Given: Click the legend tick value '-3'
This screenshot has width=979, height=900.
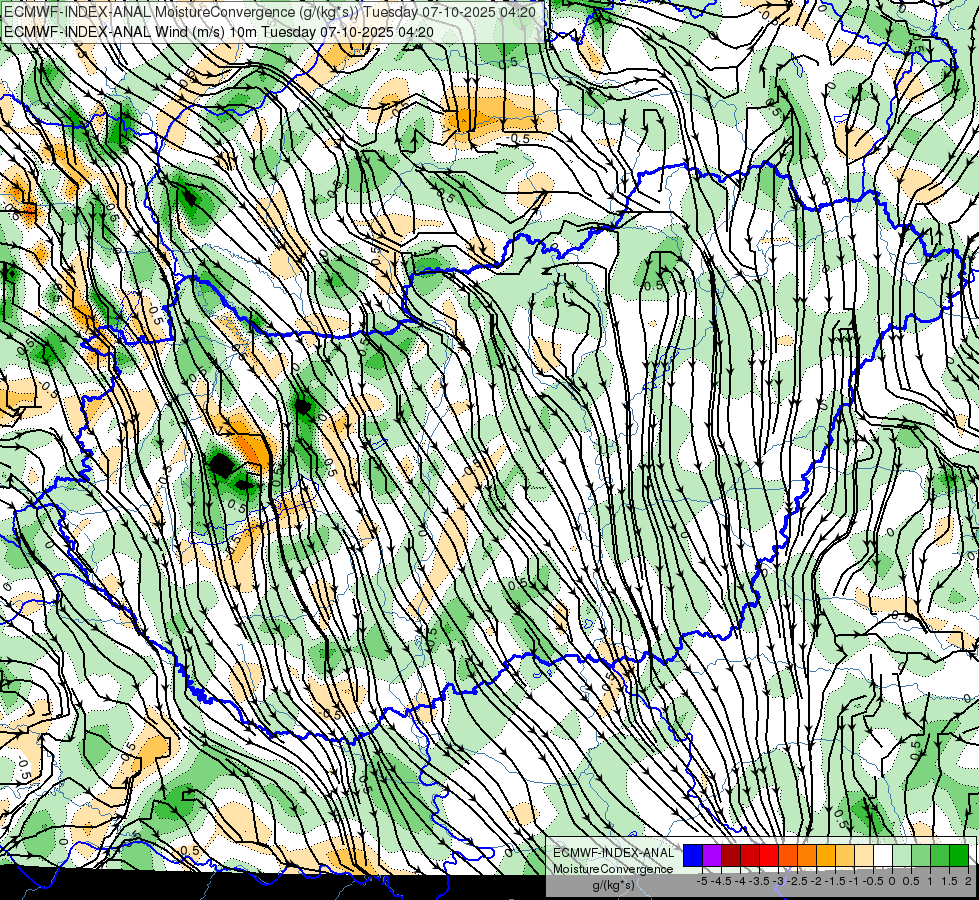Looking at the screenshot, I should [778, 881].
